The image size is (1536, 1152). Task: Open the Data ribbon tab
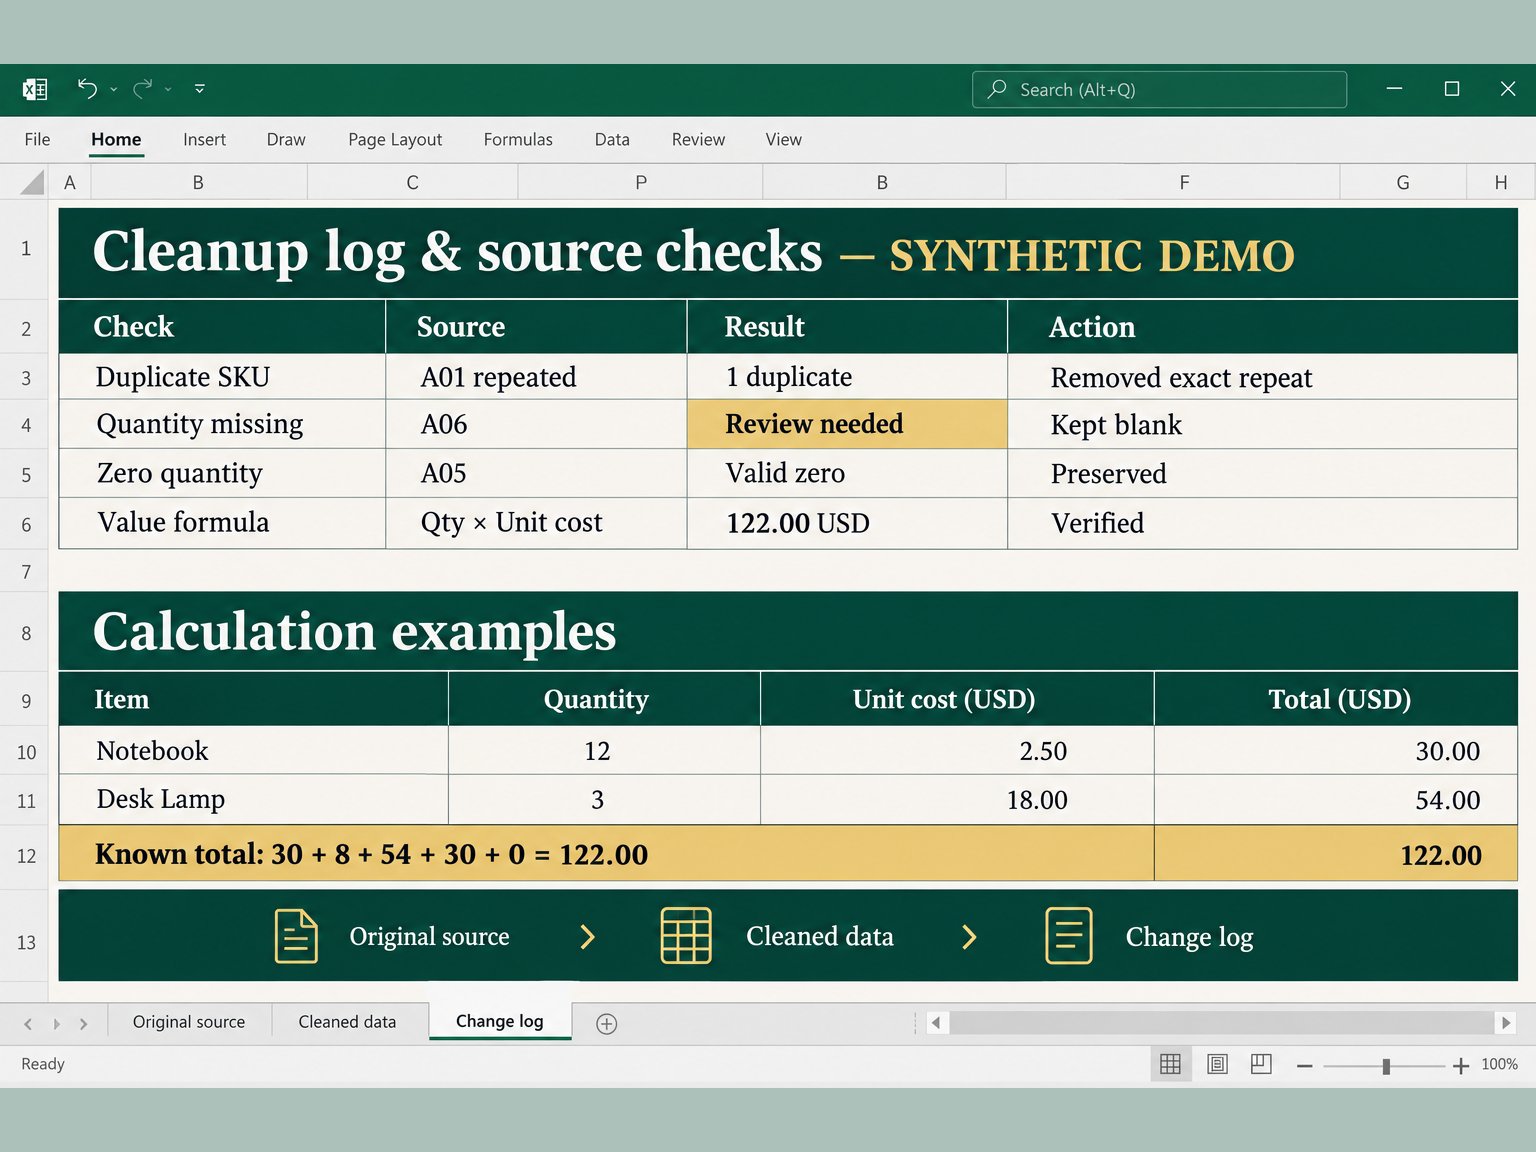[612, 139]
